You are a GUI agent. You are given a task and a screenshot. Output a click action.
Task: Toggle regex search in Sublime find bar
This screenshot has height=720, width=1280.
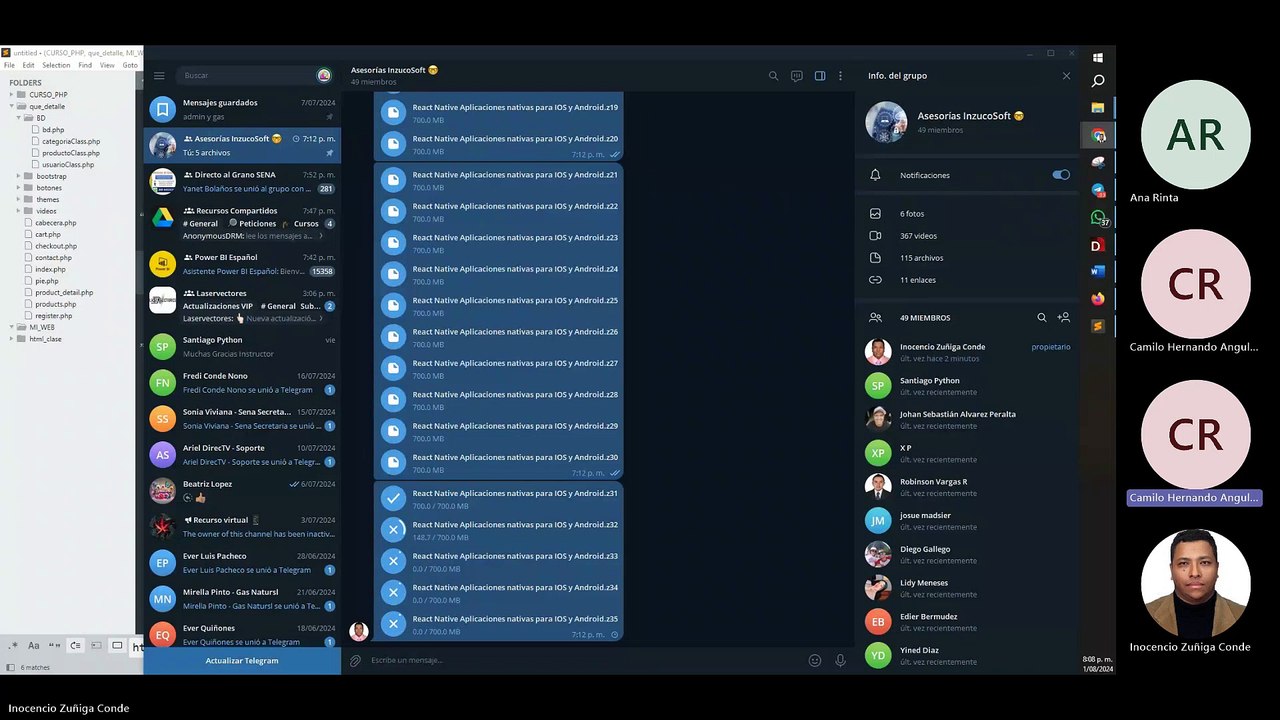(x=13, y=646)
